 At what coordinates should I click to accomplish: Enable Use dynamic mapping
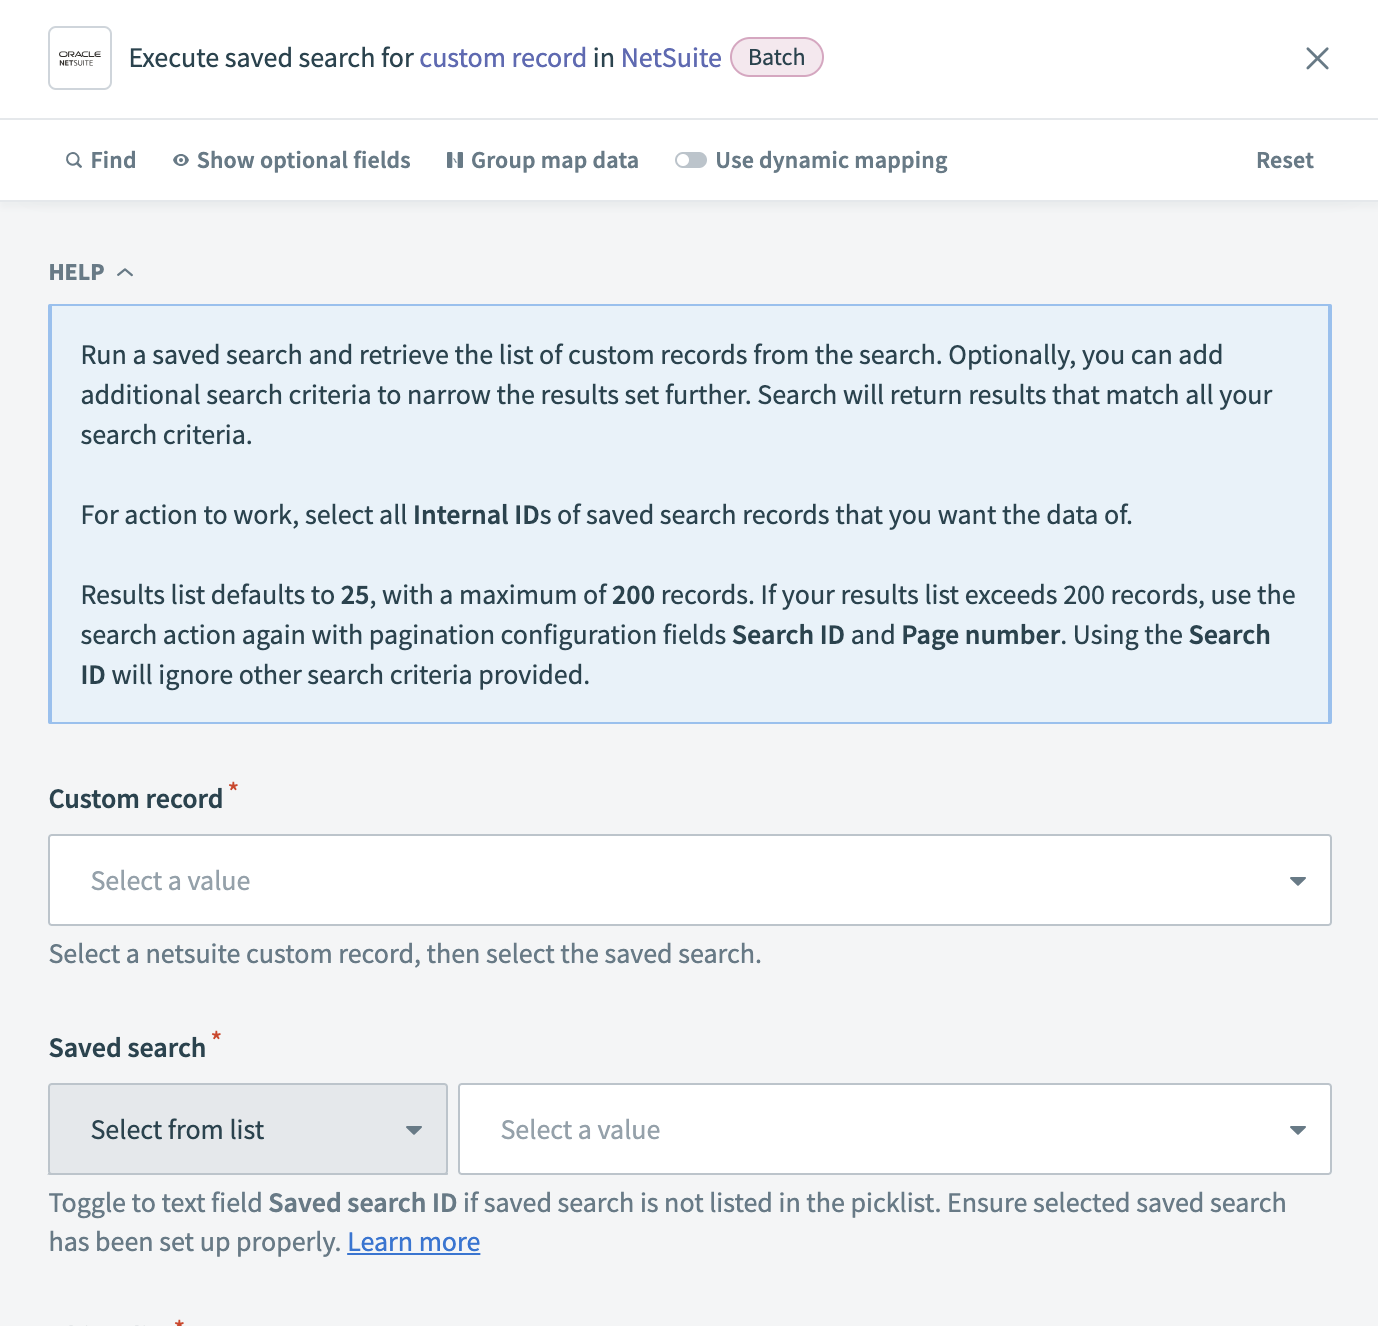[x=690, y=160]
